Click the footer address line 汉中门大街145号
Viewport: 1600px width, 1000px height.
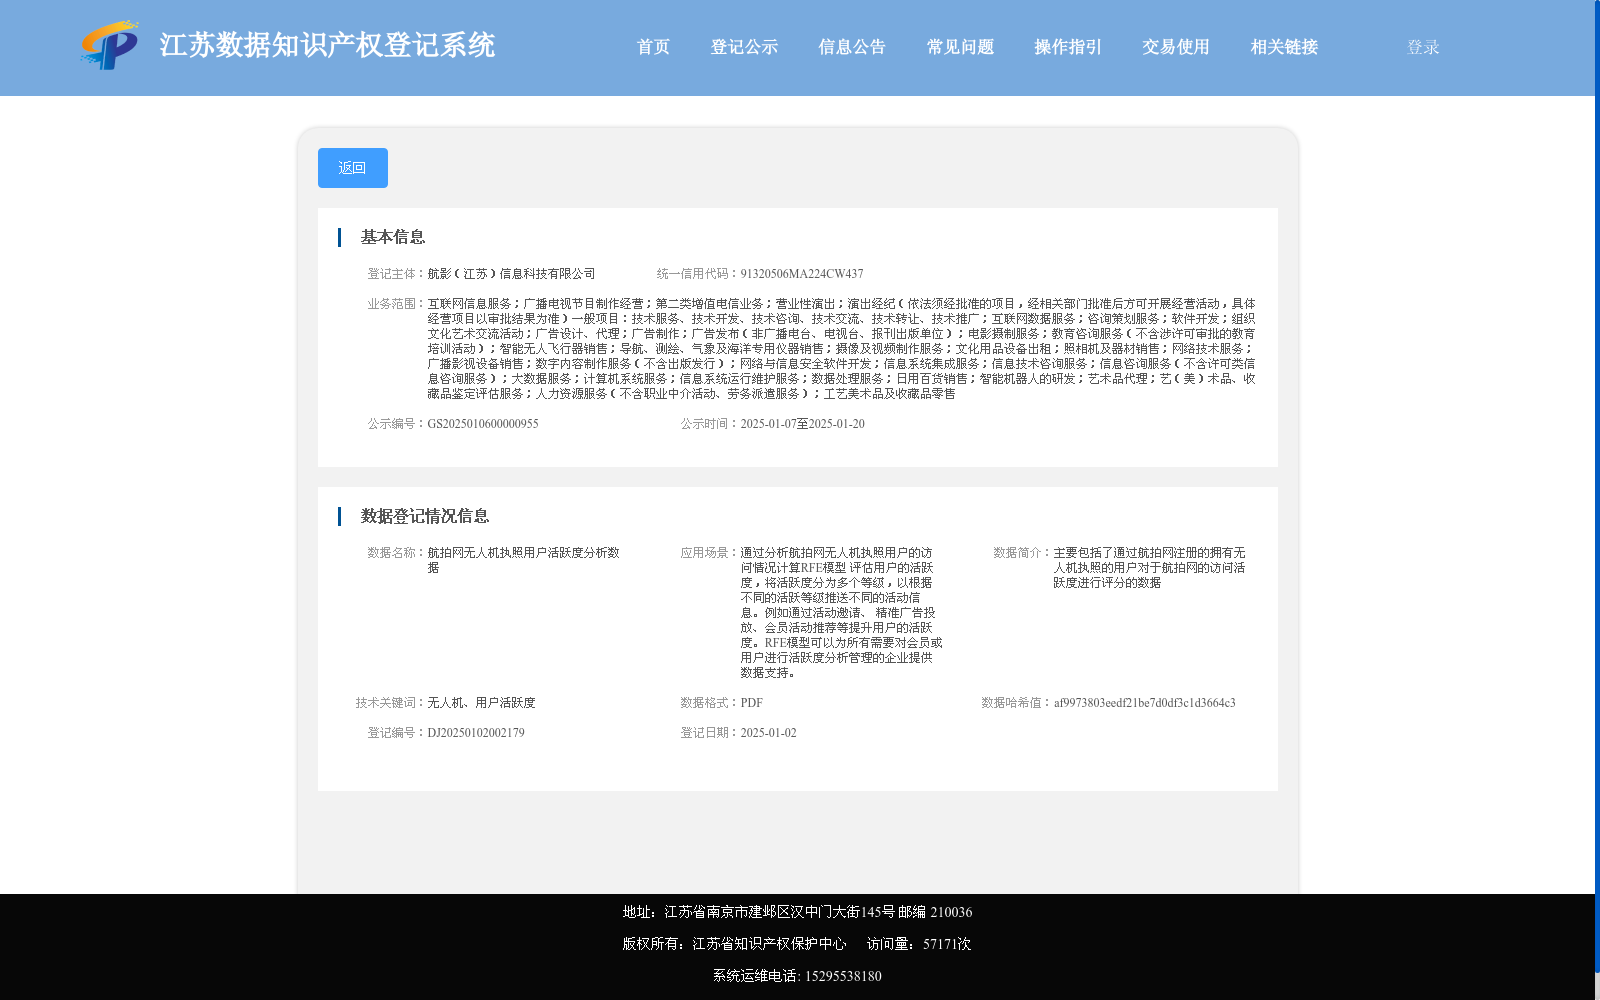click(x=797, y=912)
